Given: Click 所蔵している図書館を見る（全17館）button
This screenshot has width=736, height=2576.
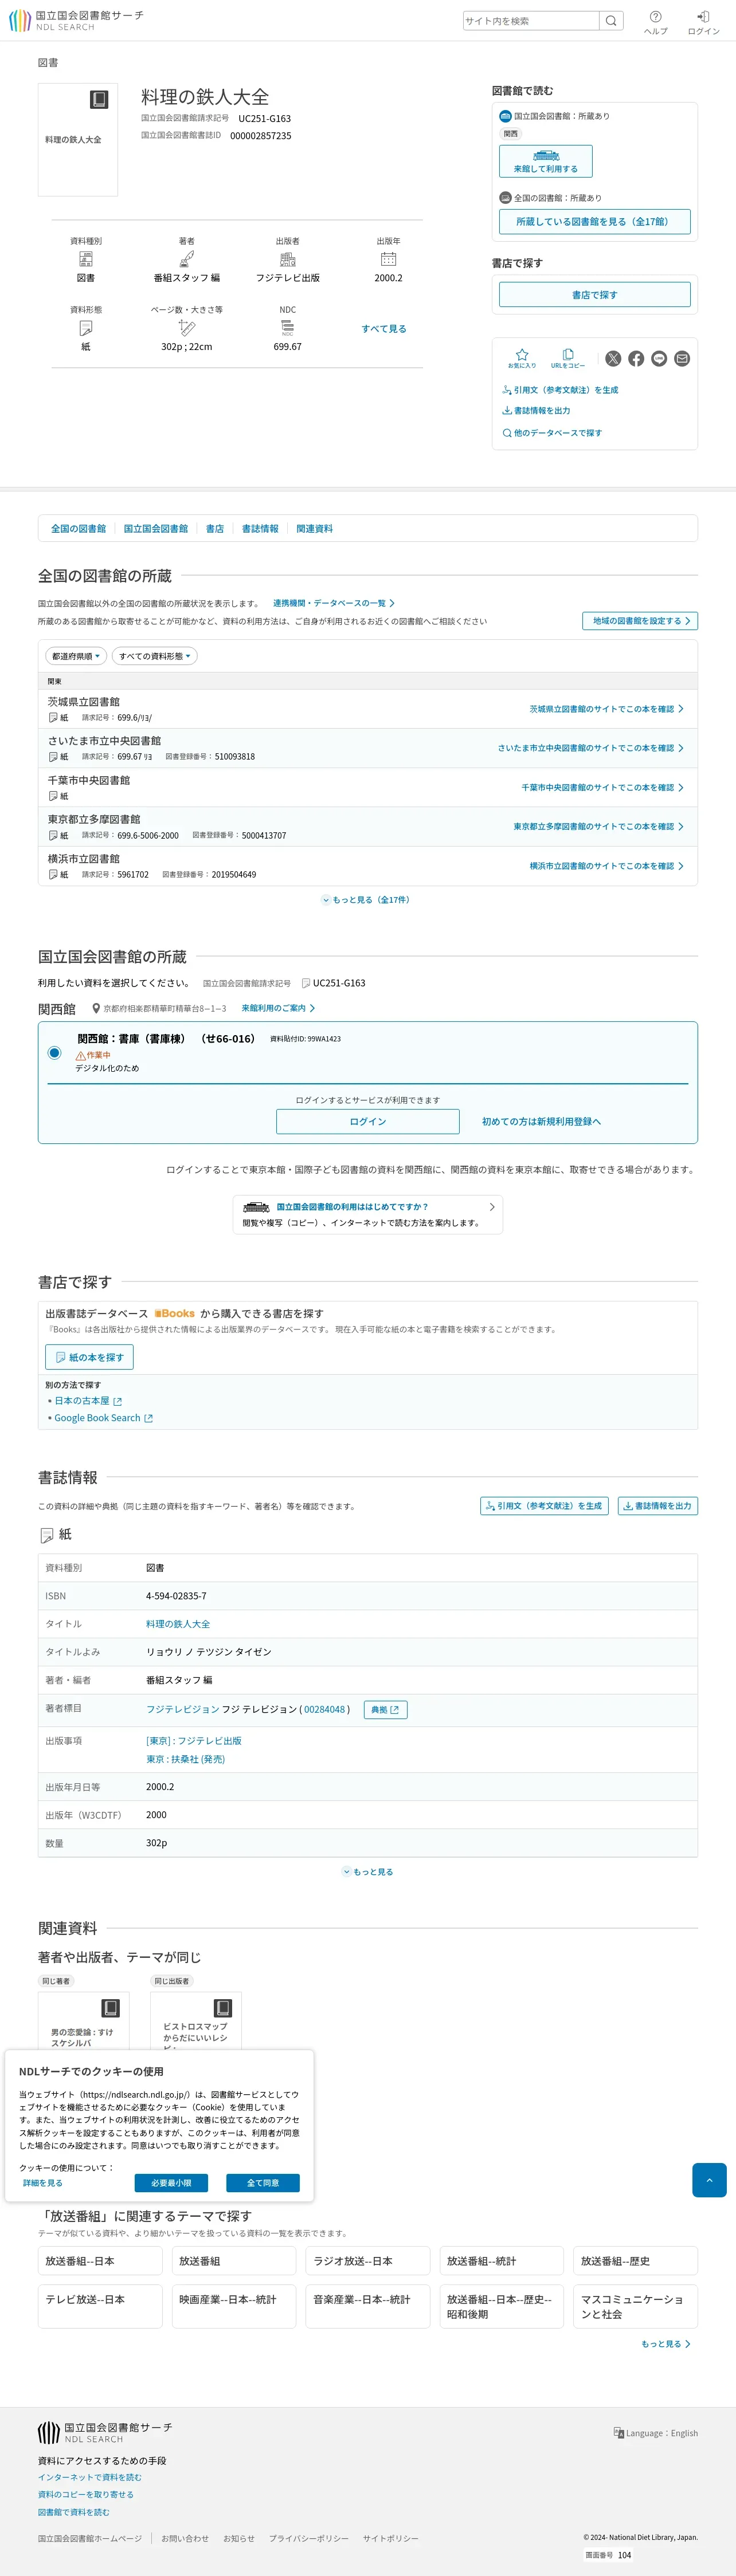Looking at the screenshot, I should click(595, 221).
